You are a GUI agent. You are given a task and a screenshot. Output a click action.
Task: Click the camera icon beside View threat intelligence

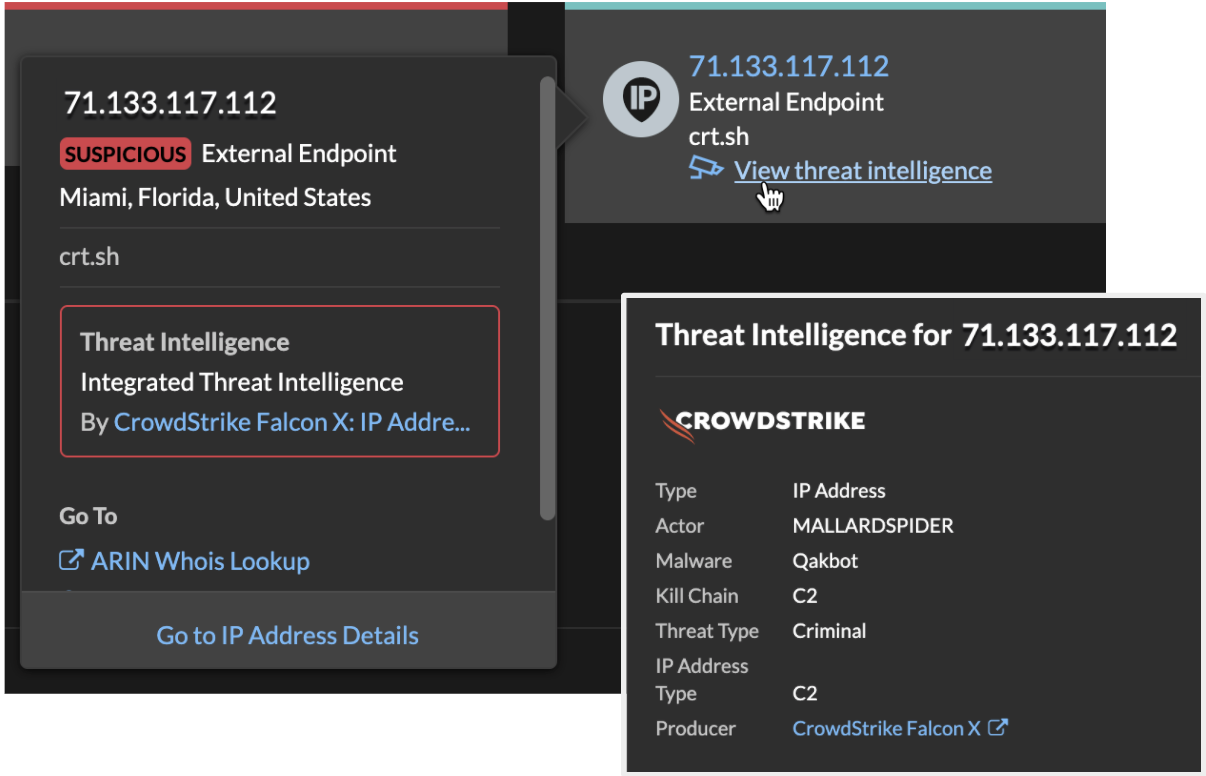[706, 169]
